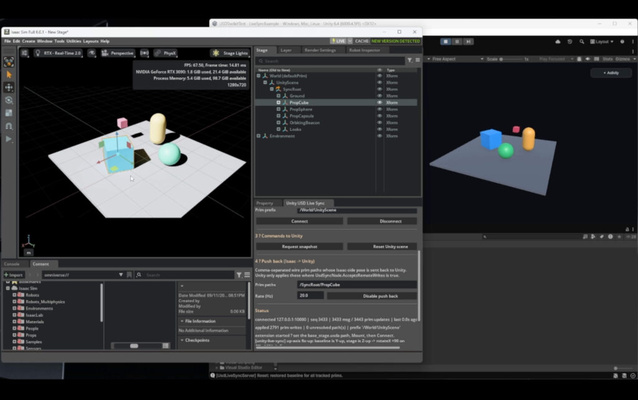Image resolution: width=638 pixels, height=400 pixels.
Task: Click the Unity Play button
Action: tap(446, 42)
